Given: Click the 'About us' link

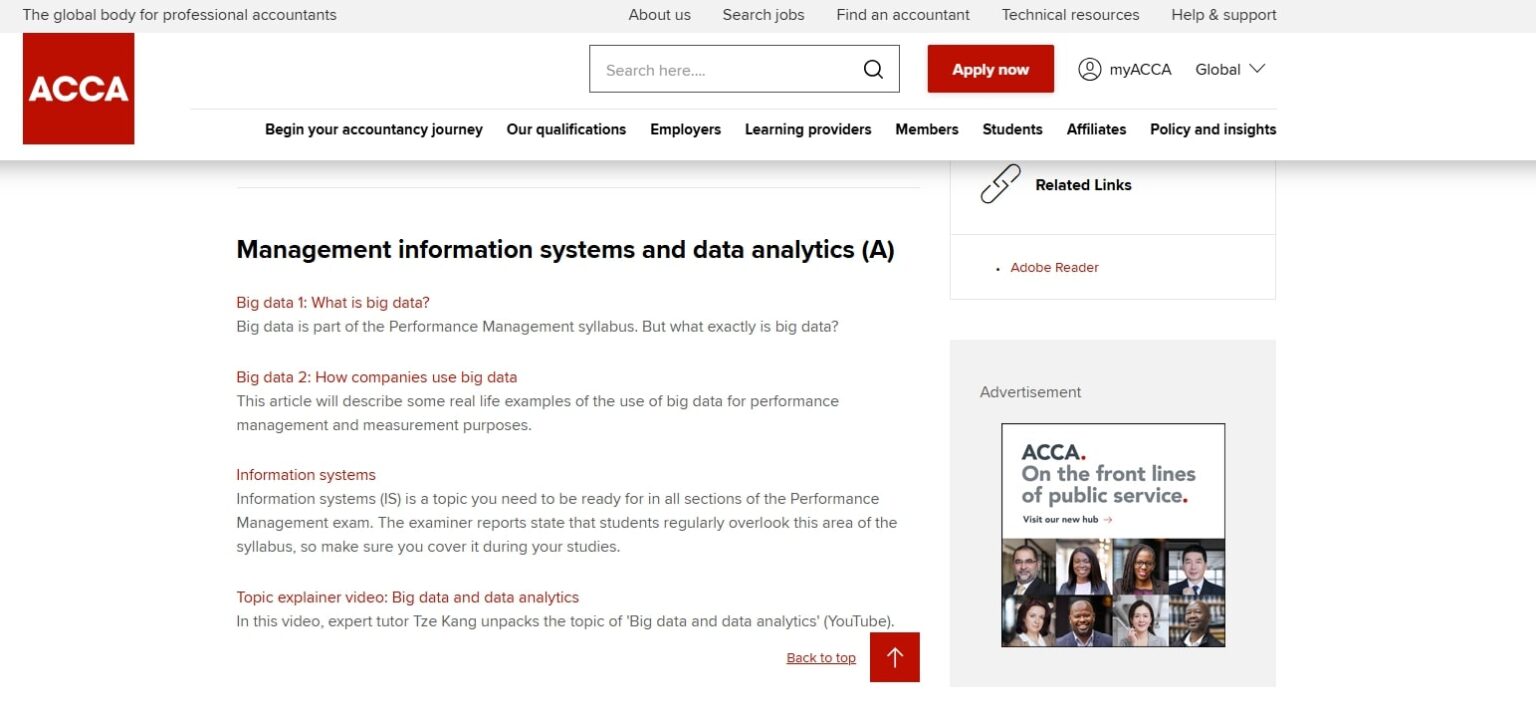Looking at the screenshot, I should [x=659, y=15].
